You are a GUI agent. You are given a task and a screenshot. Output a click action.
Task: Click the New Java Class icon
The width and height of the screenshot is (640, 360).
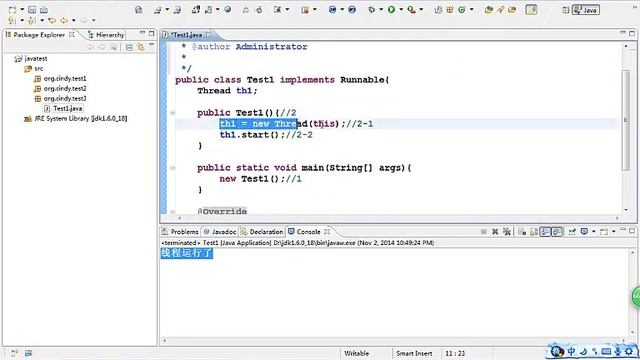462,9
